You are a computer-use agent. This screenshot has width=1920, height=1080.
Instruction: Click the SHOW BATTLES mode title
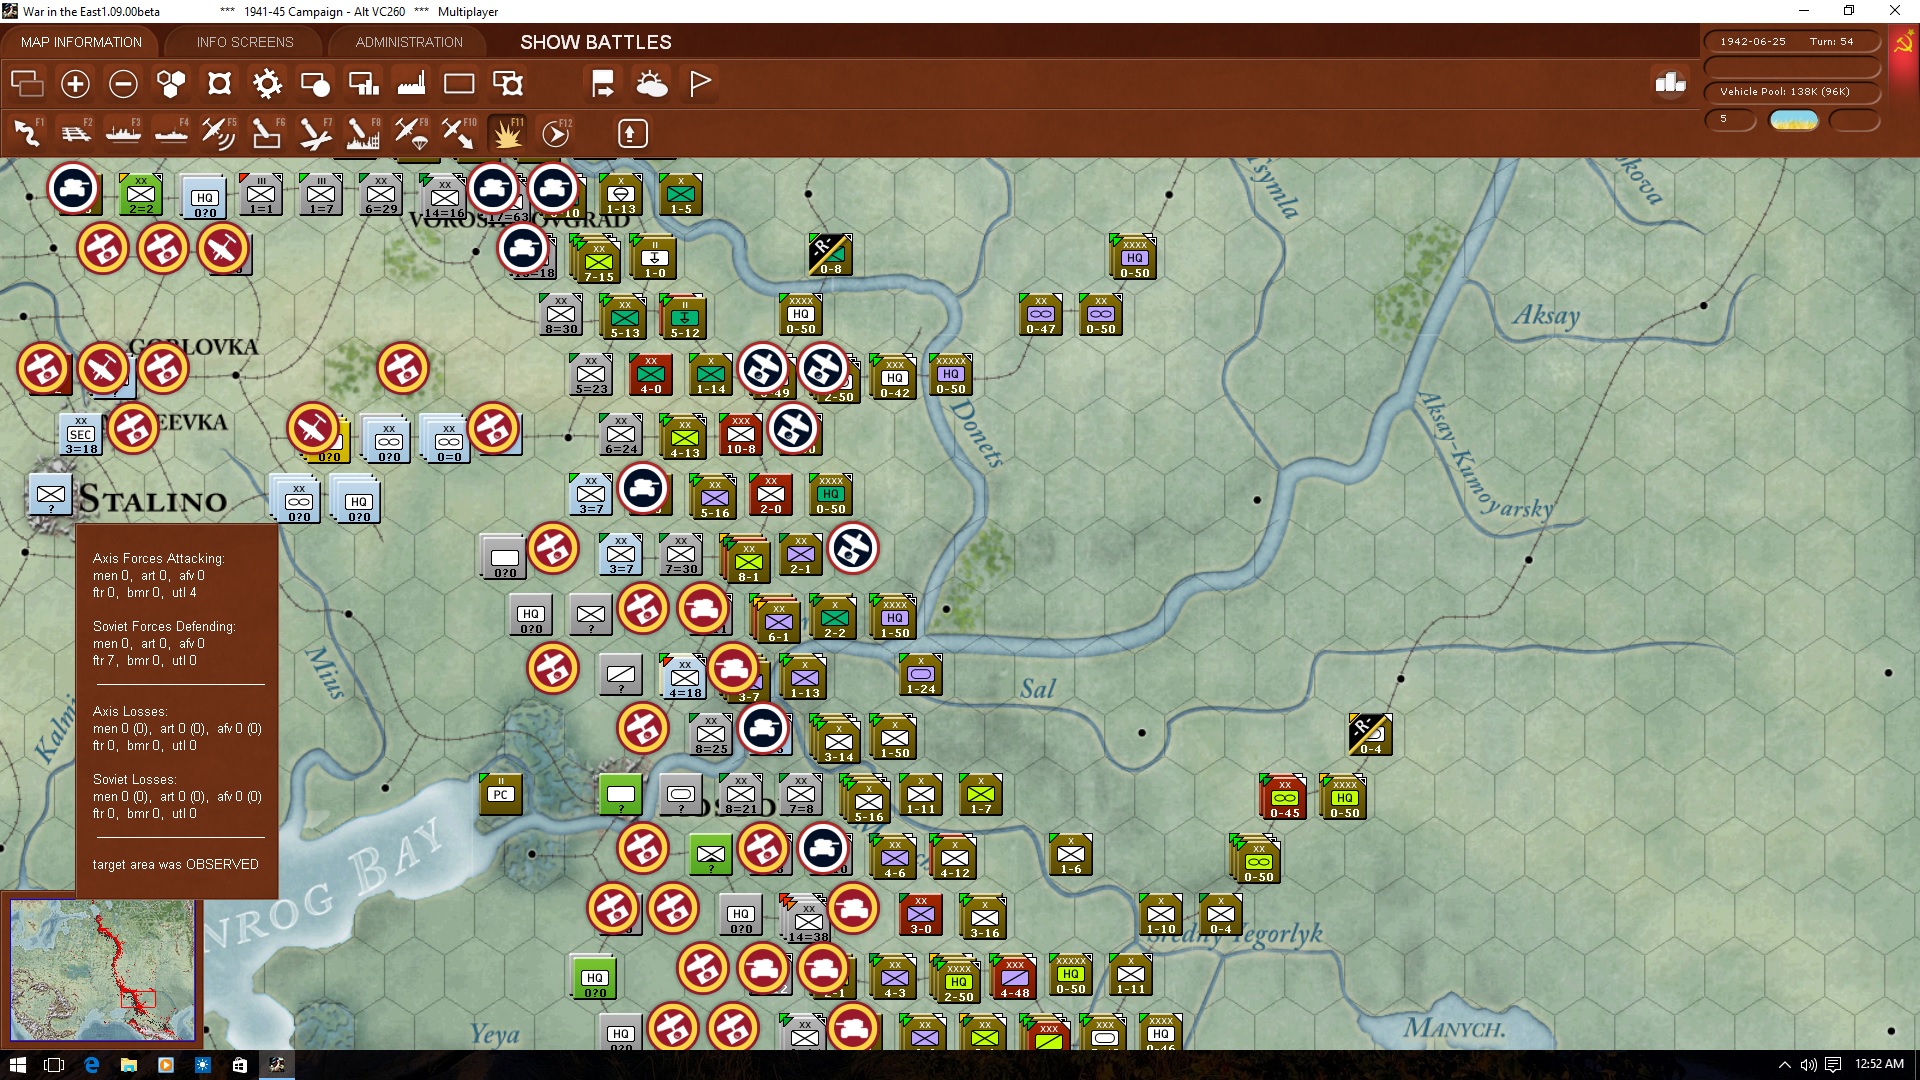click(596, 42)
